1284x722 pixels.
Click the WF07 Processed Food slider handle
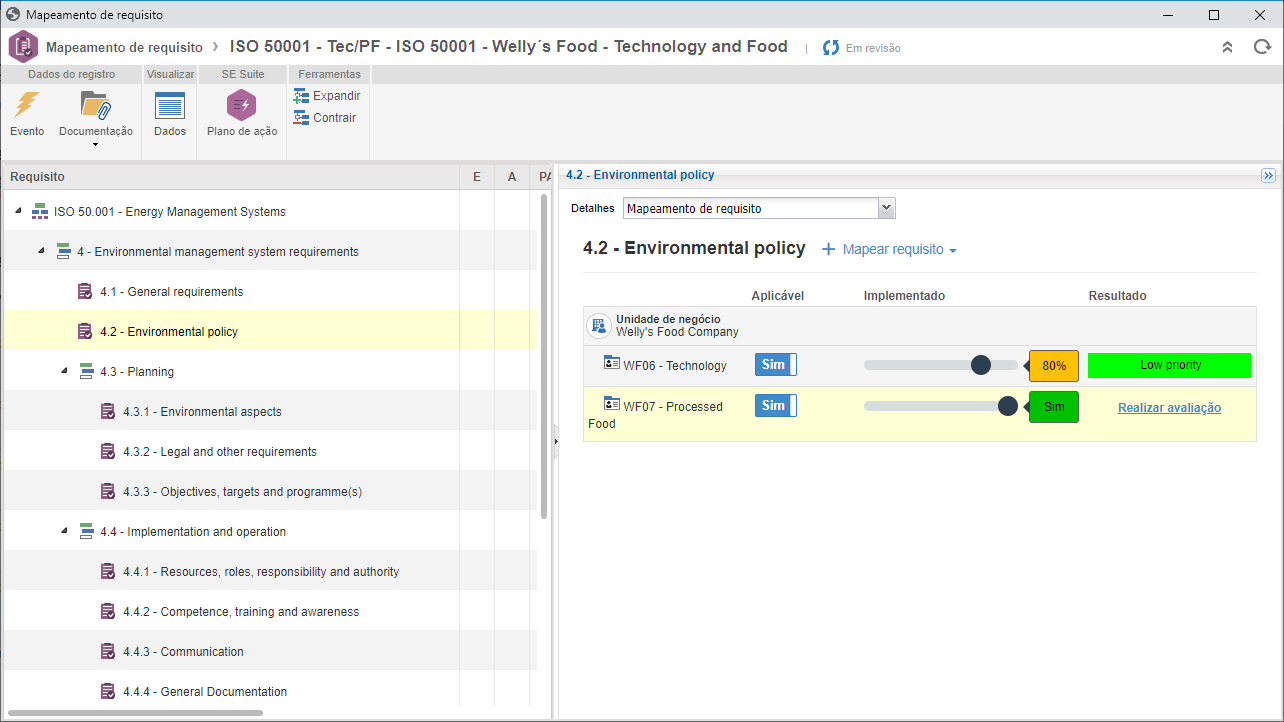click(1008, 406)
